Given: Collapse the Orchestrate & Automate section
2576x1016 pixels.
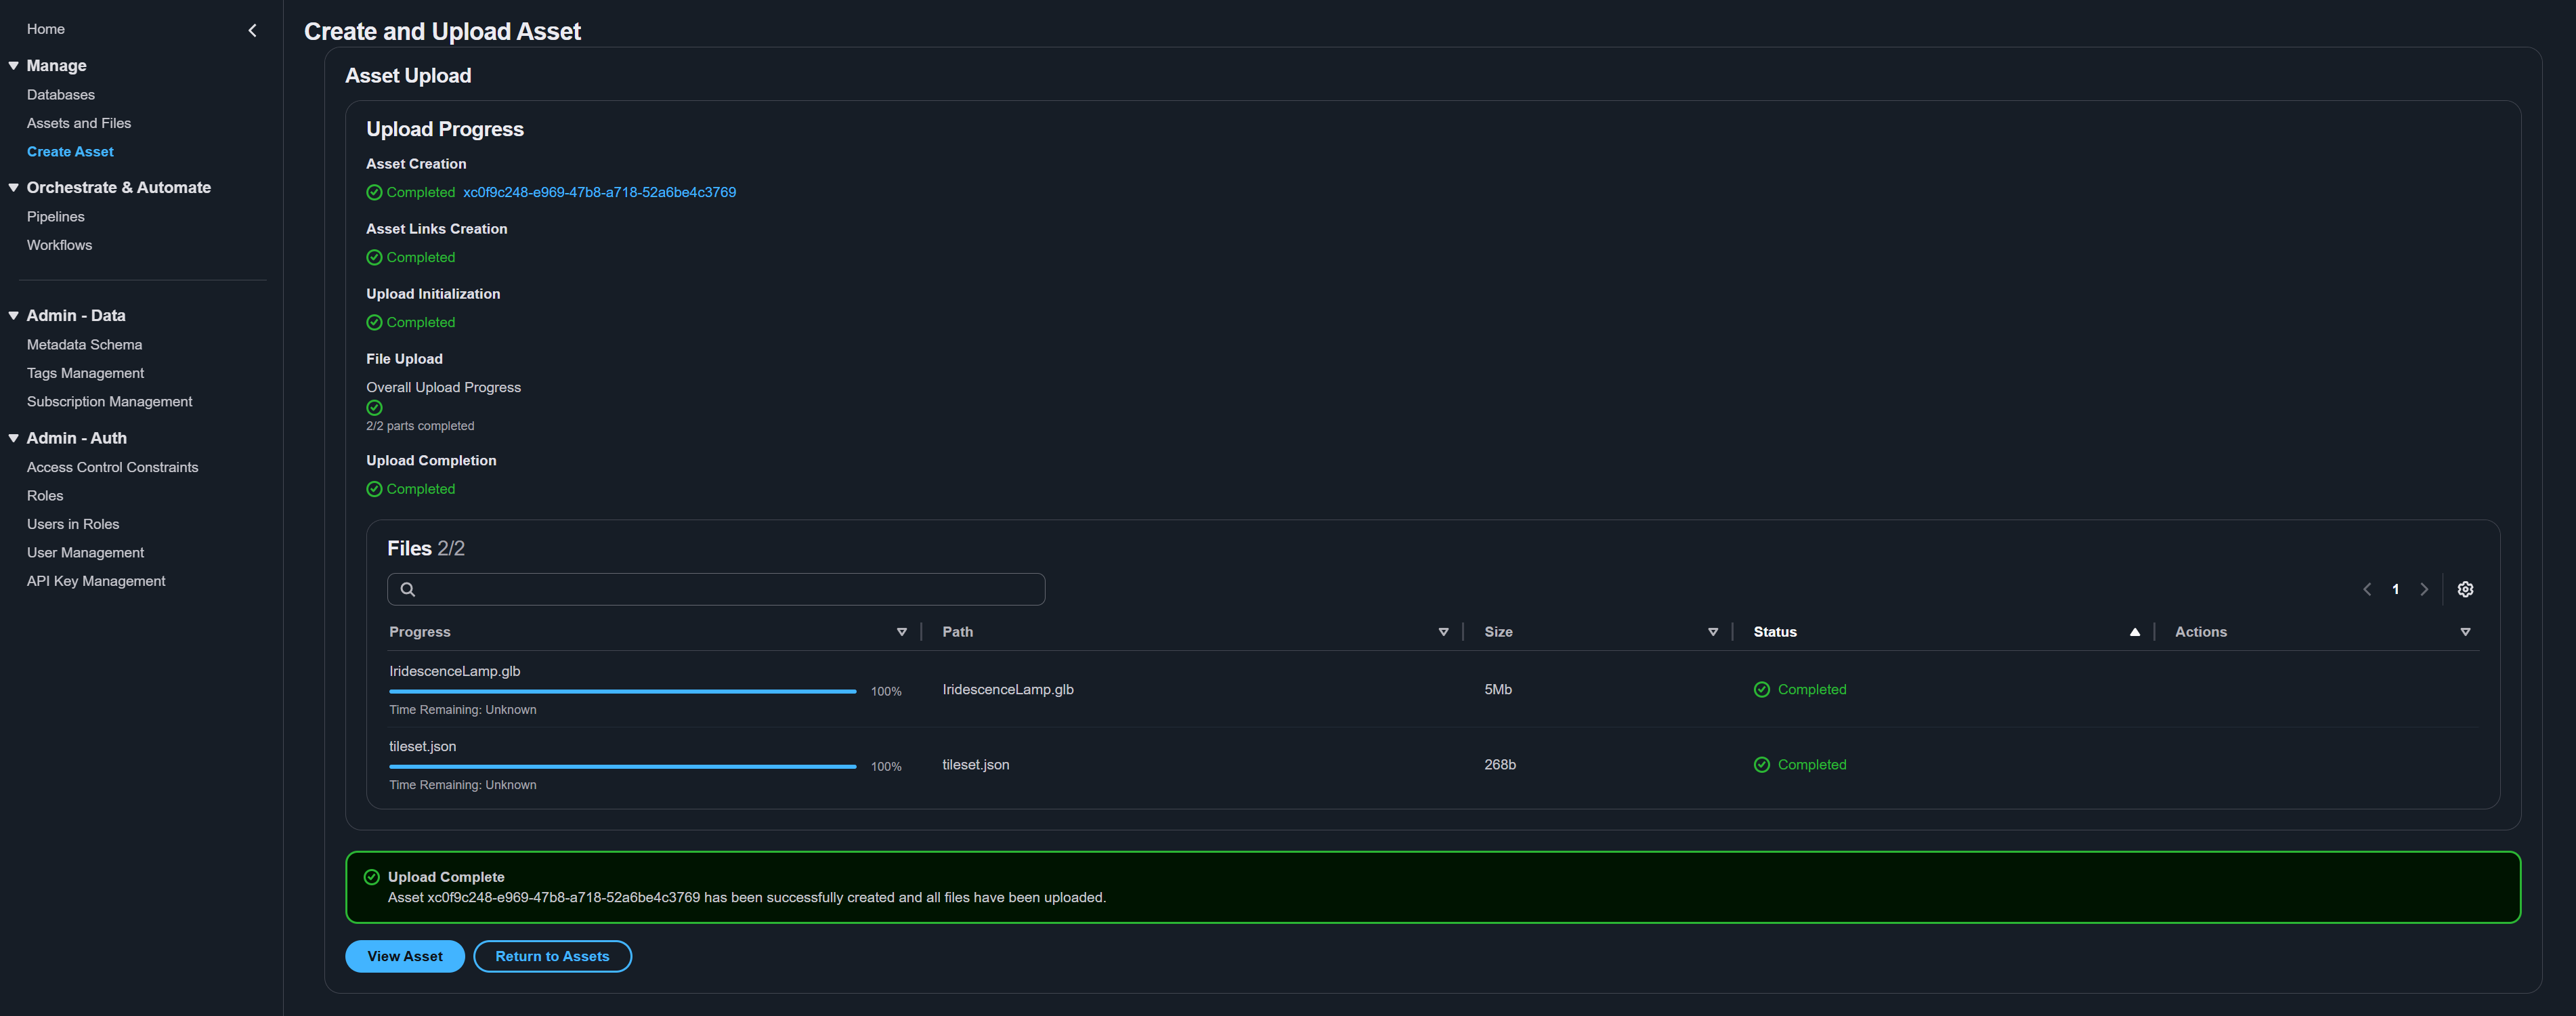Looking at the screenshot, I should [x=14, y=187].
